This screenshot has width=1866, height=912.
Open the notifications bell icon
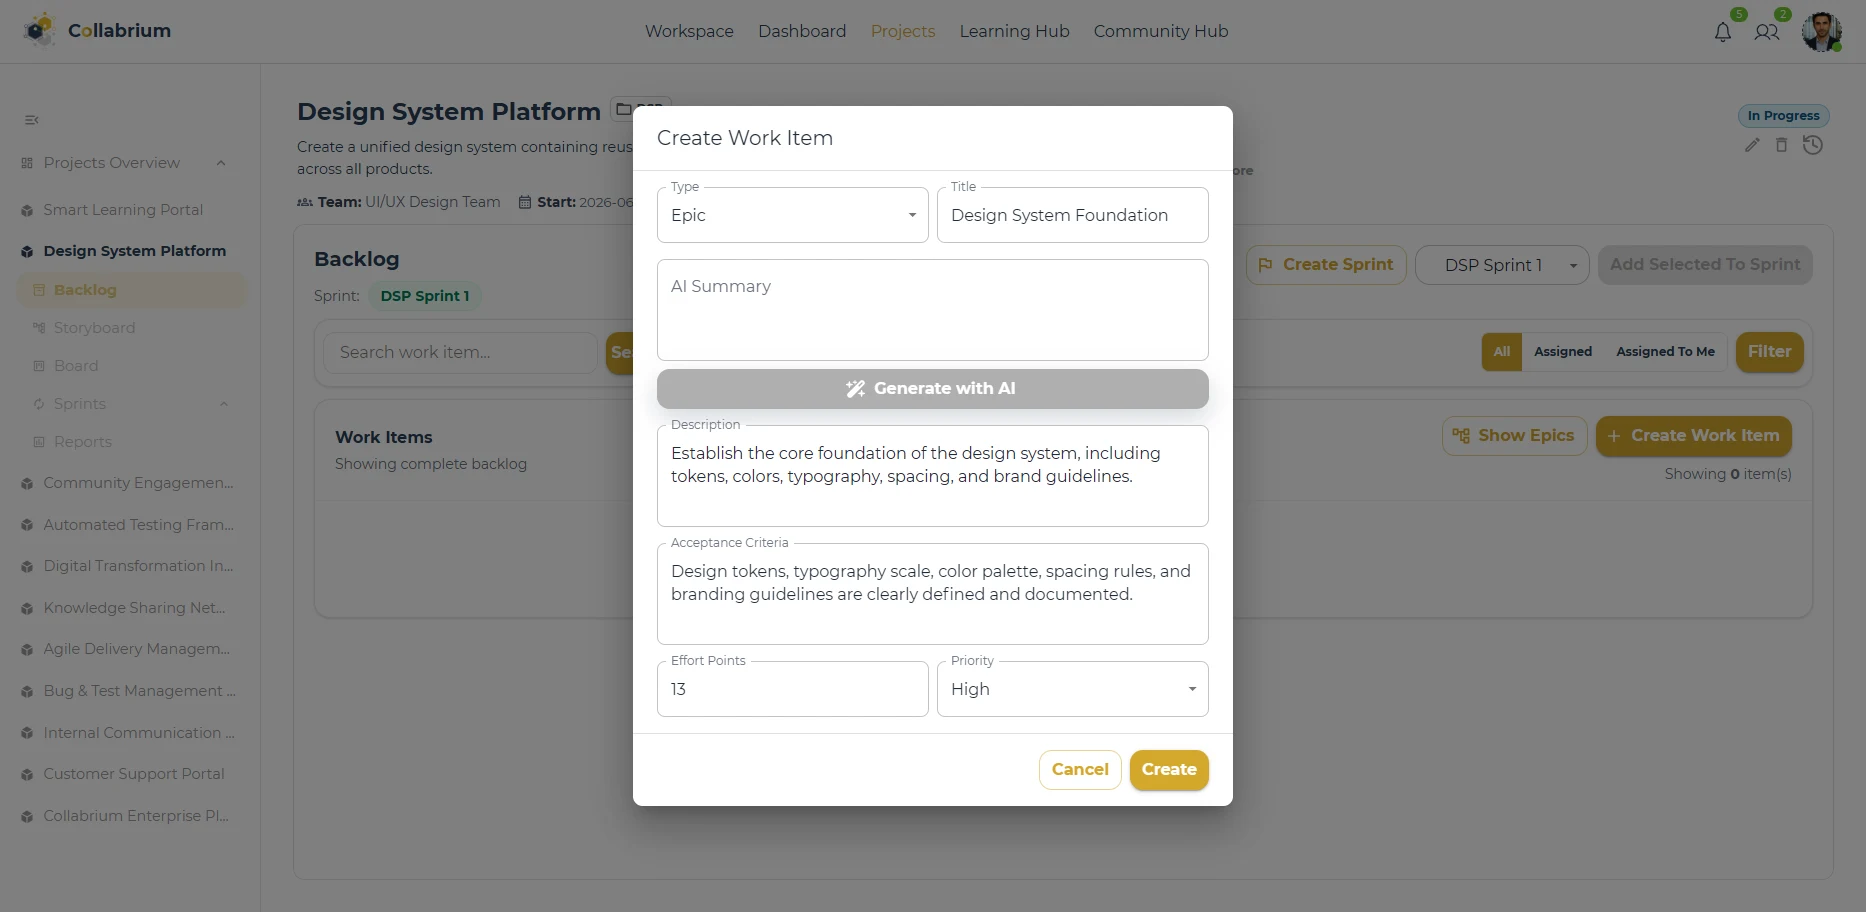tap(1722, 32)
